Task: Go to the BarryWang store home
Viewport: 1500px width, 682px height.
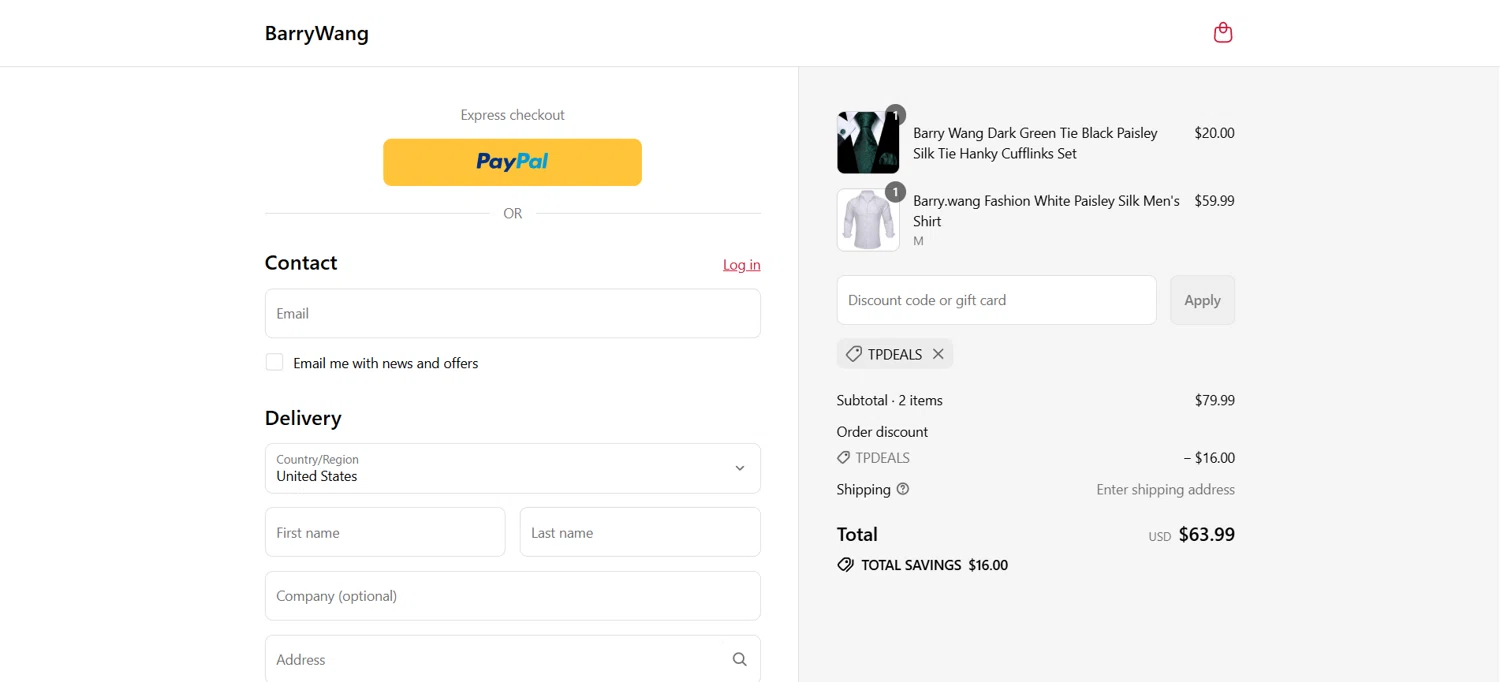Action: pyautogui.click(x=316, y=33)
